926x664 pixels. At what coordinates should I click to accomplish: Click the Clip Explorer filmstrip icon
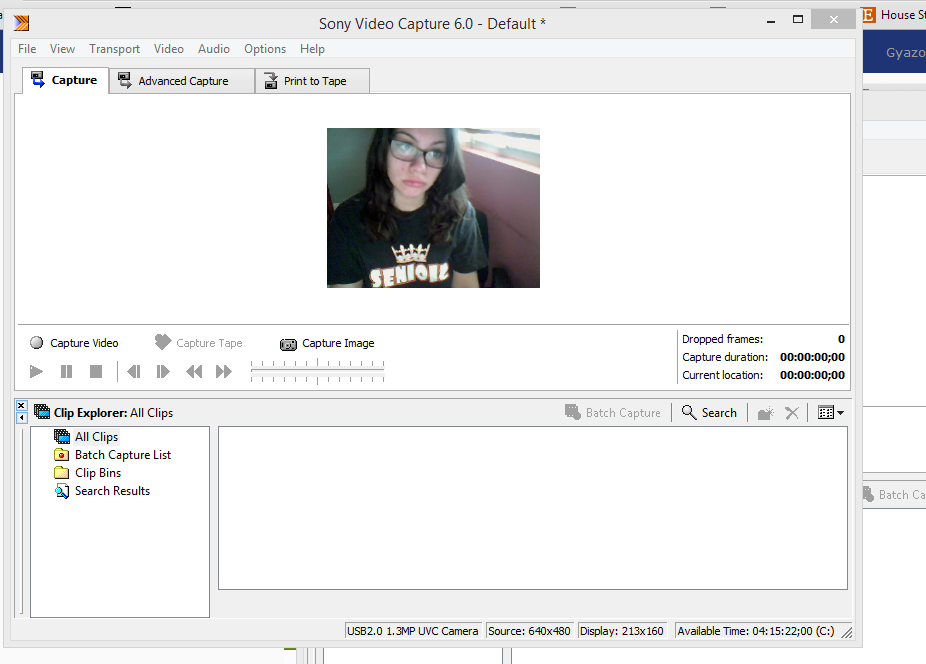(x=42, y=412)
